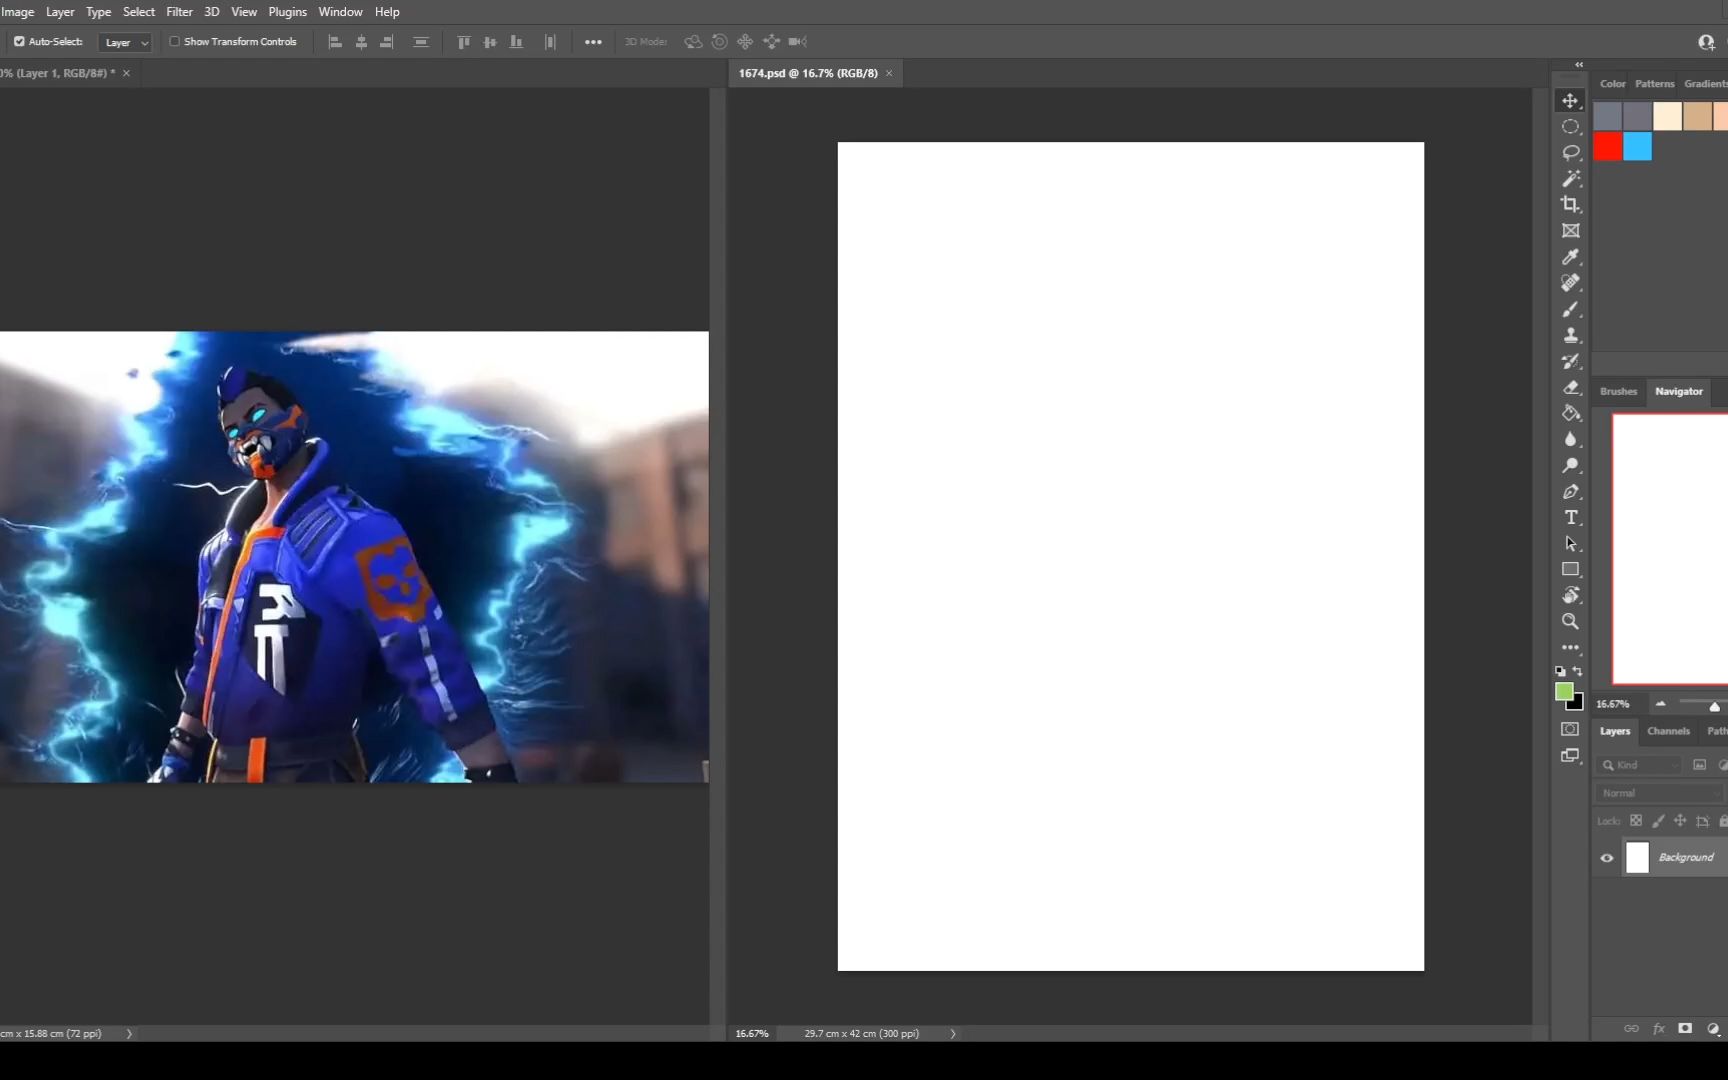The width and height of the screenshot is (1728, 1080).
Task: Open more align options (three dots)
Action: coord(593,42)
